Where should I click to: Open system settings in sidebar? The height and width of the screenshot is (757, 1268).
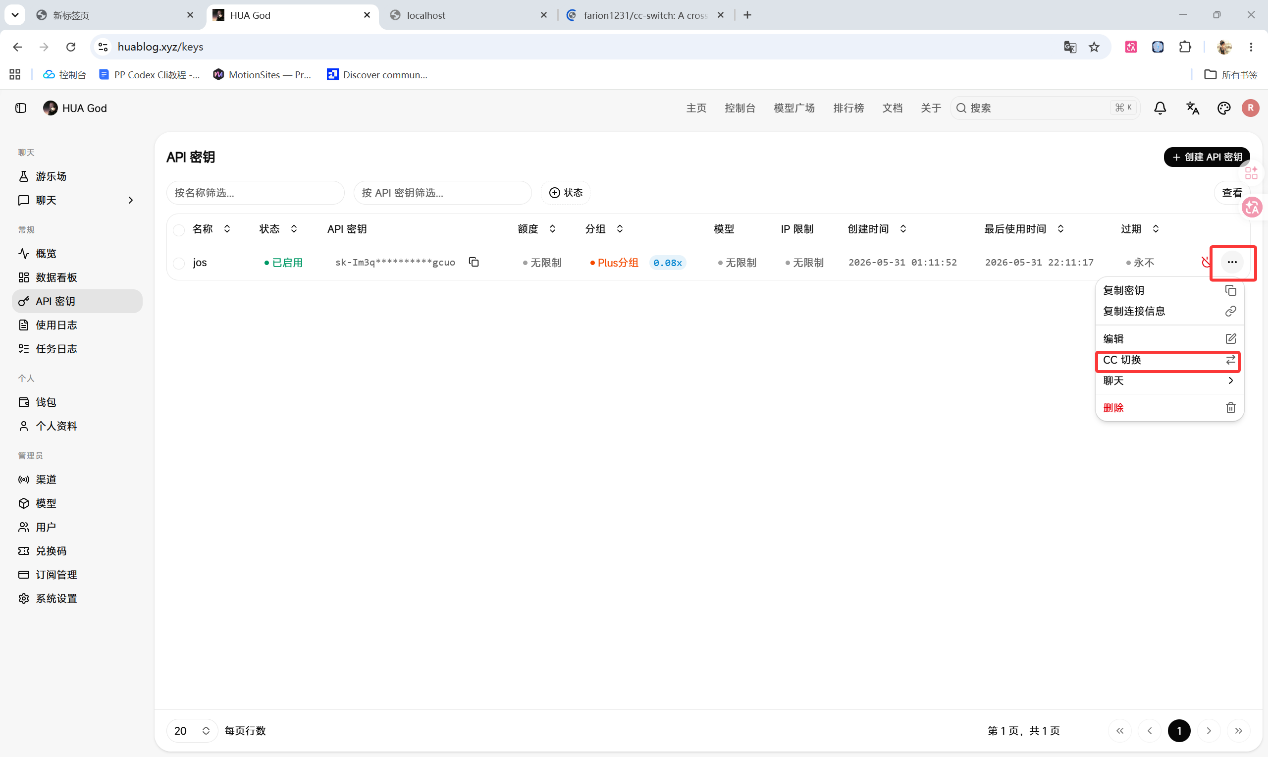pyautogui.click(x=77, y=599)
